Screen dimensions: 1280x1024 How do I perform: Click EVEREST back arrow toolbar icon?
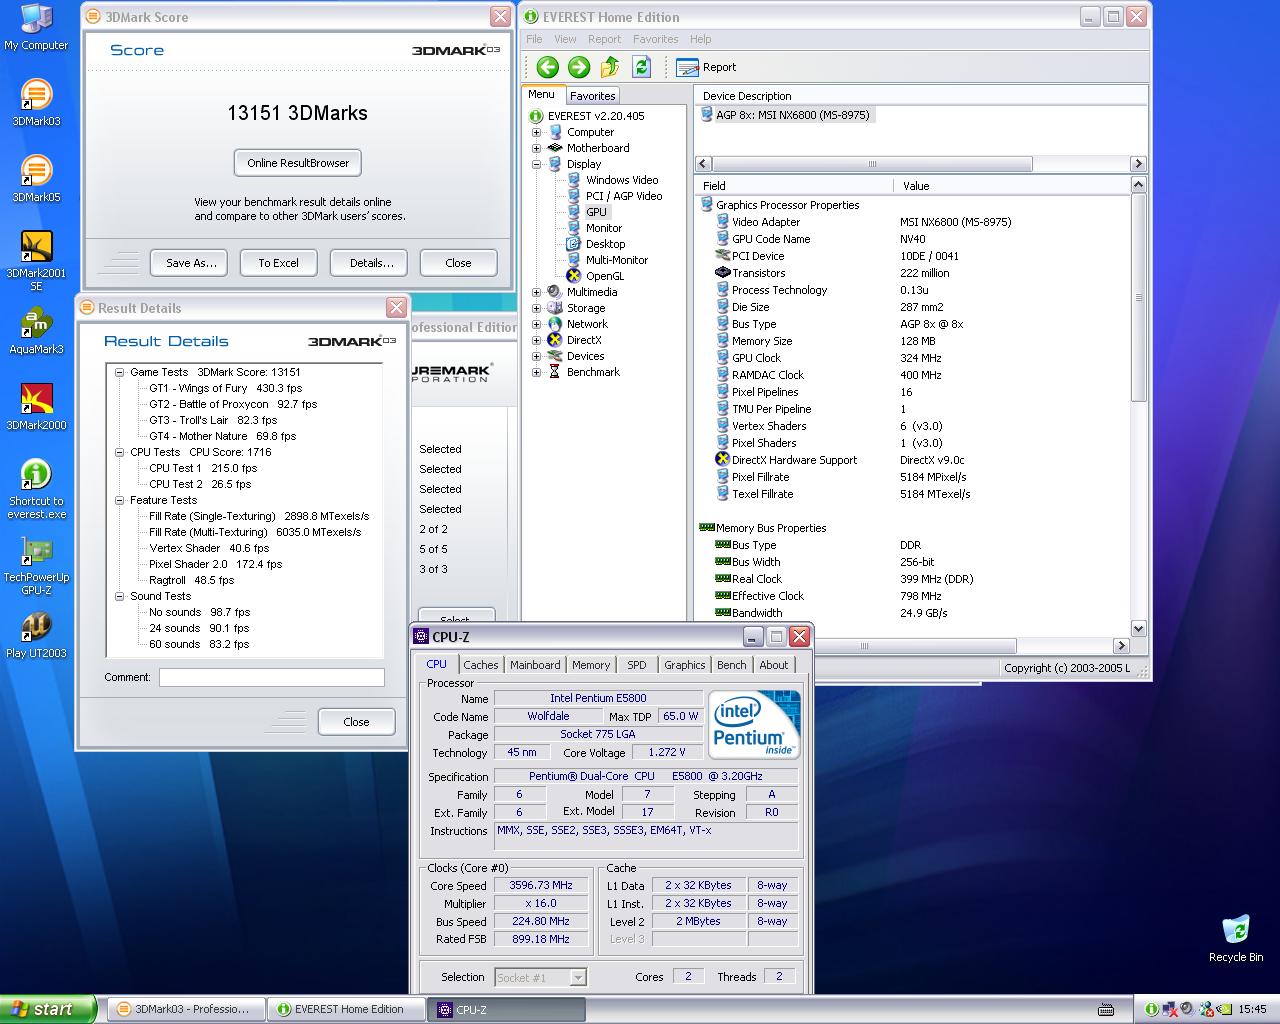click(x=547, y=67)
